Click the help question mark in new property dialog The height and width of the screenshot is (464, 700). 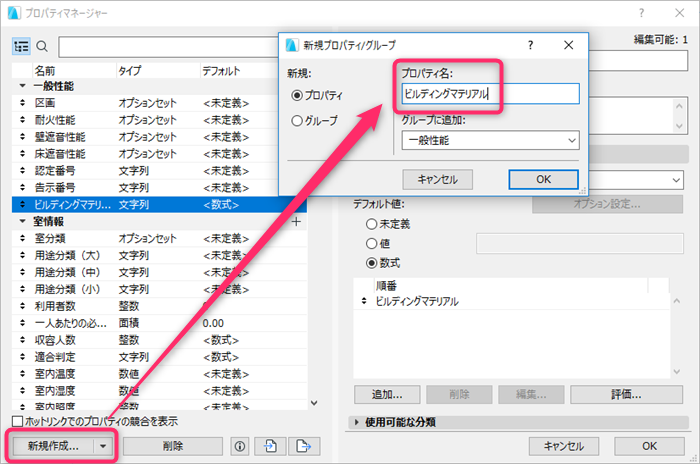[530, 45]
